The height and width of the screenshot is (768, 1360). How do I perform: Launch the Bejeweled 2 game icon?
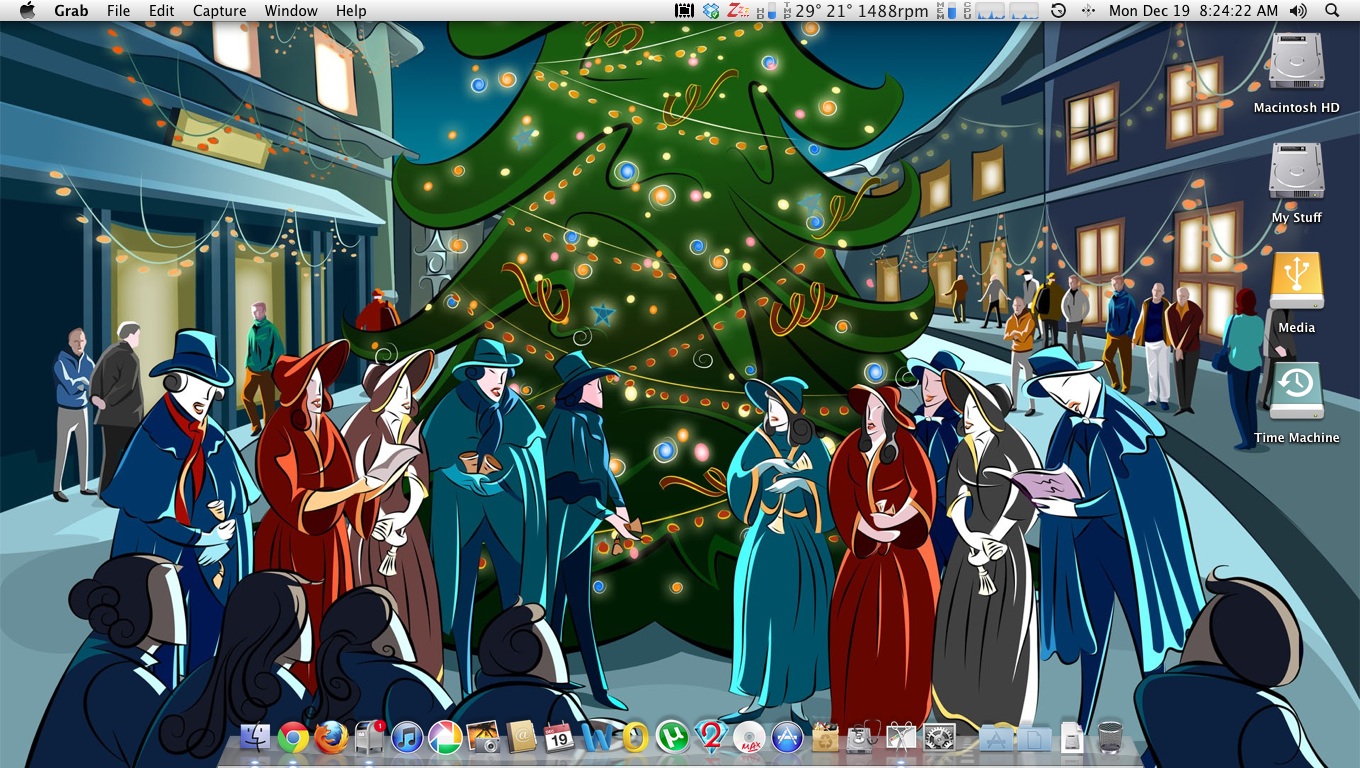[x=711, y=738]
